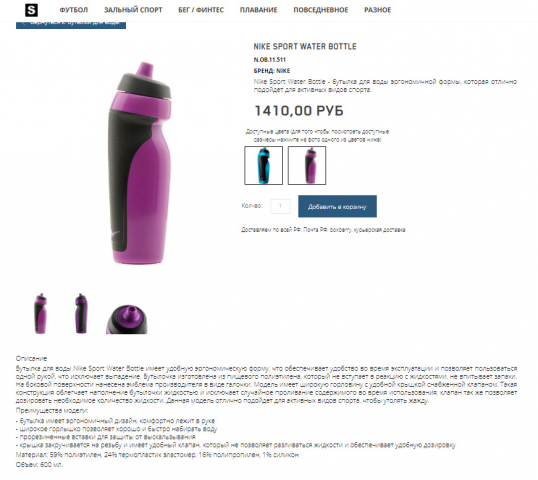The width and height of the screenshot is (538, 480).
Task: Add the bottle to the cart
Action: click(337, 206)
